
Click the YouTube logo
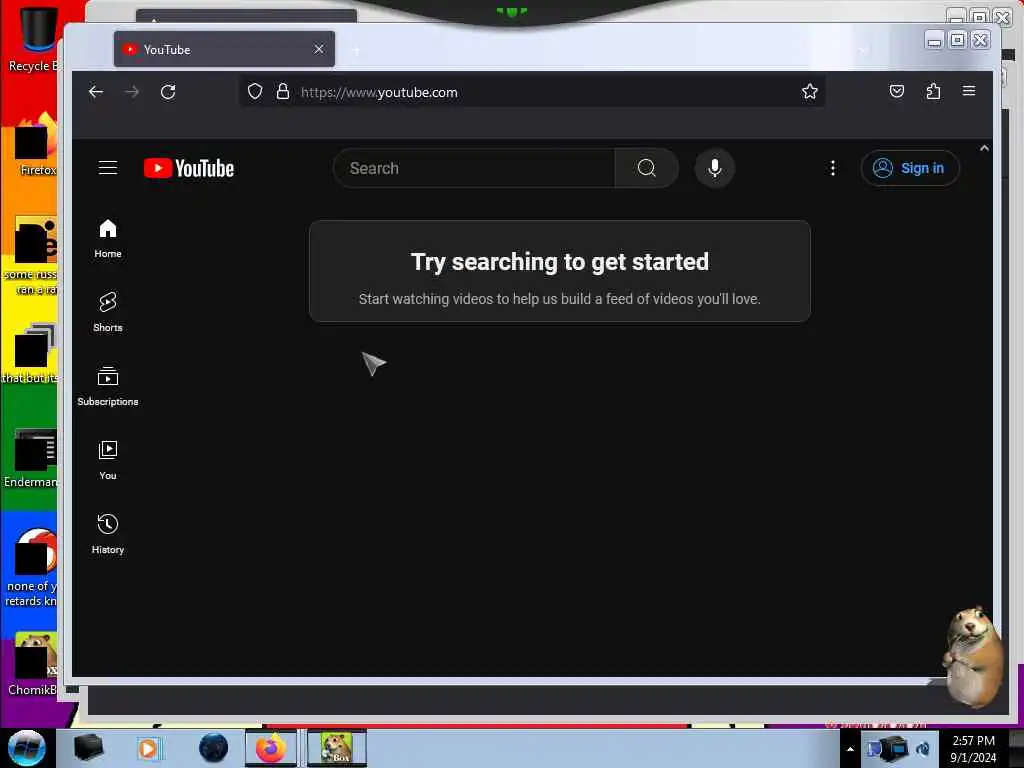[189, 168]
